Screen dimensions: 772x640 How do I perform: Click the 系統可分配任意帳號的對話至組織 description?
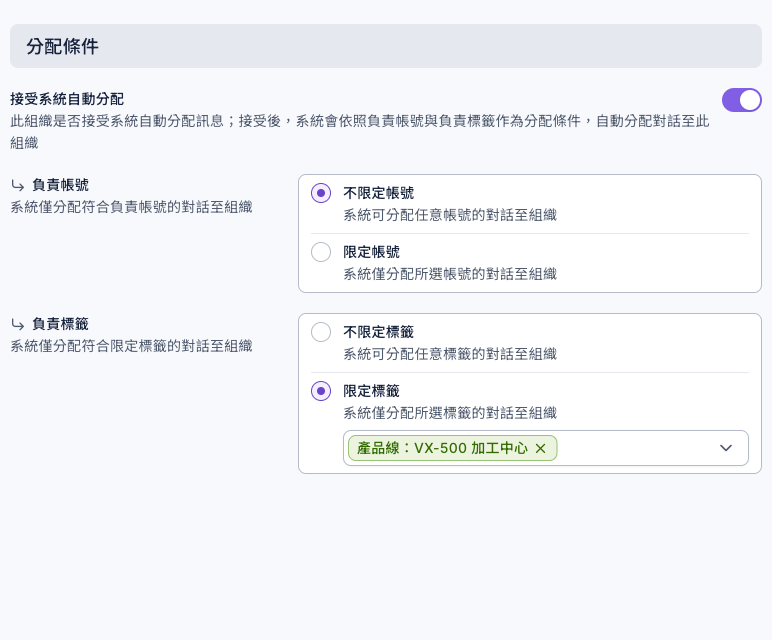450,215
